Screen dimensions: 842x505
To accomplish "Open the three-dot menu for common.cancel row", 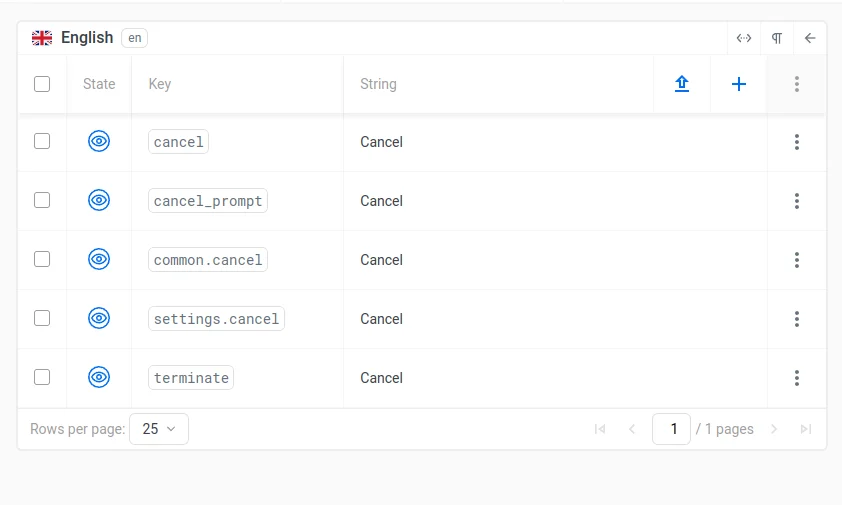I will point(797,260).
